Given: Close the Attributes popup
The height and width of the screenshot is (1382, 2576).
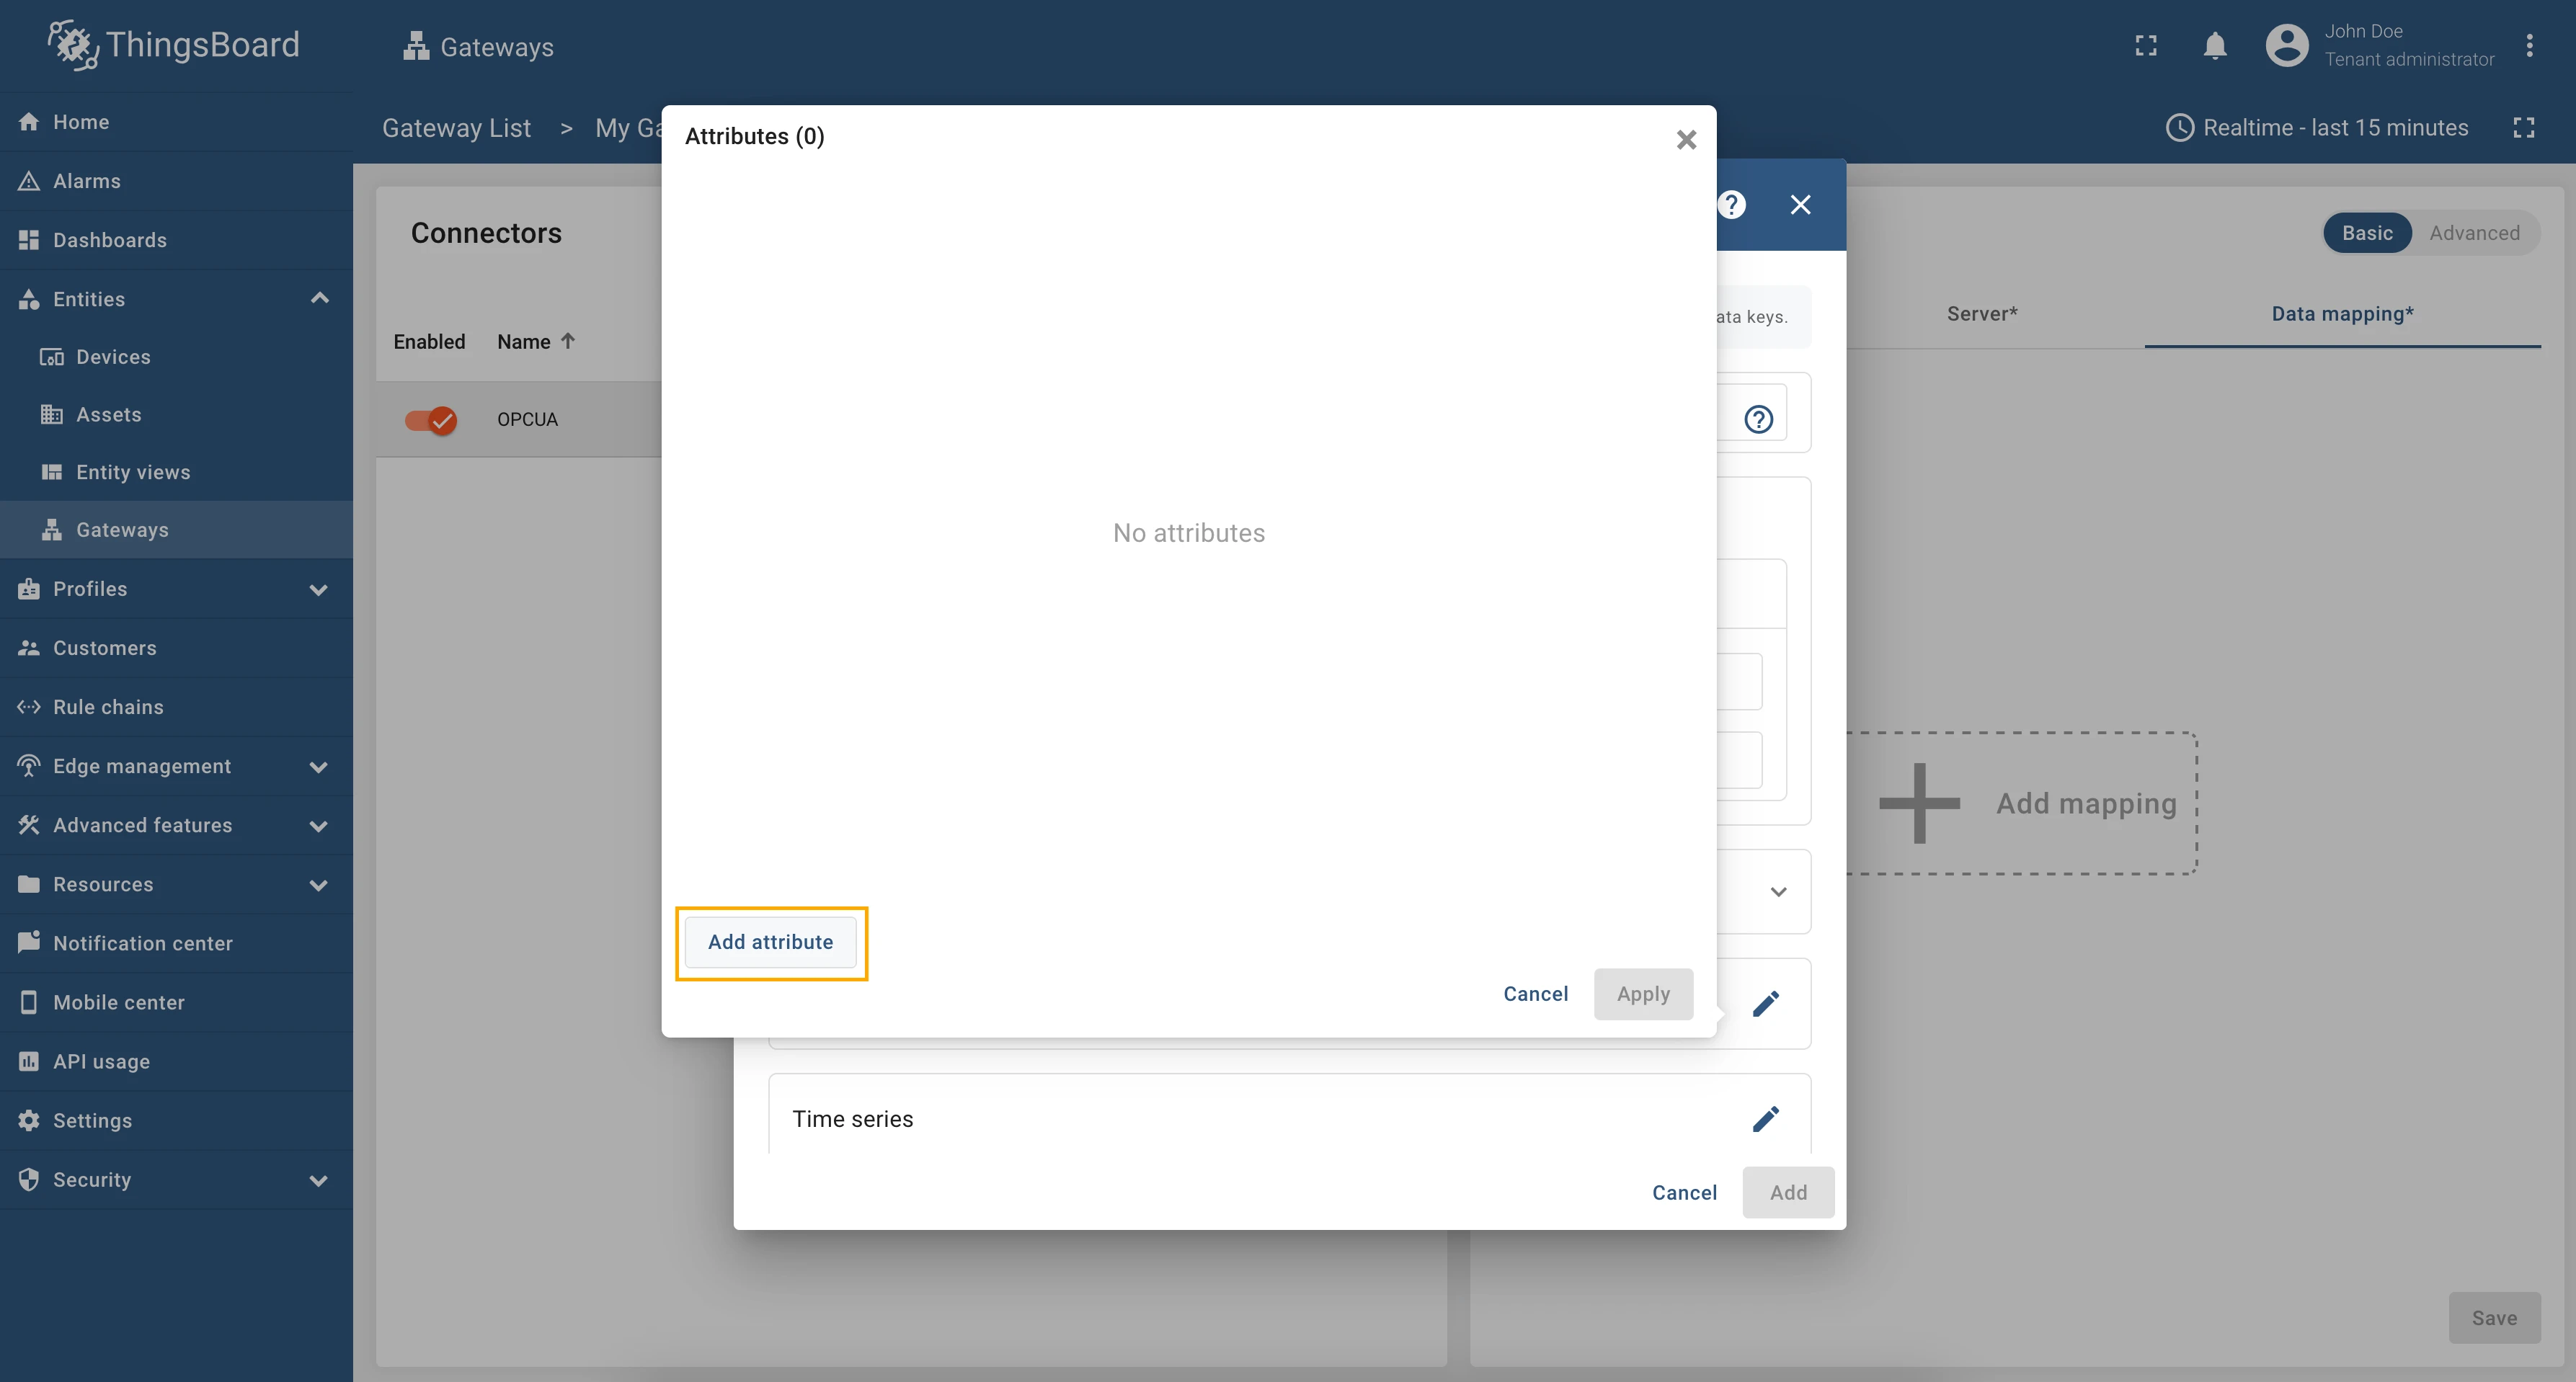Looking at the screenshot, I should tap(1686, 140).
